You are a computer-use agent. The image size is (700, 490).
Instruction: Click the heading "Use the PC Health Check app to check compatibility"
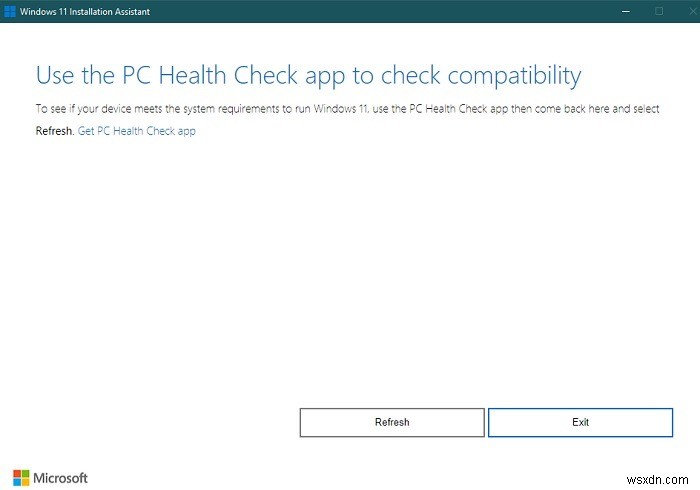click(x=308, y=75)
